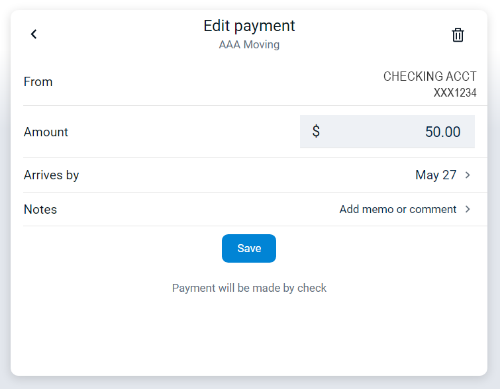500x389 pixels.
Task: Click the Amount label
Action: 46,132
